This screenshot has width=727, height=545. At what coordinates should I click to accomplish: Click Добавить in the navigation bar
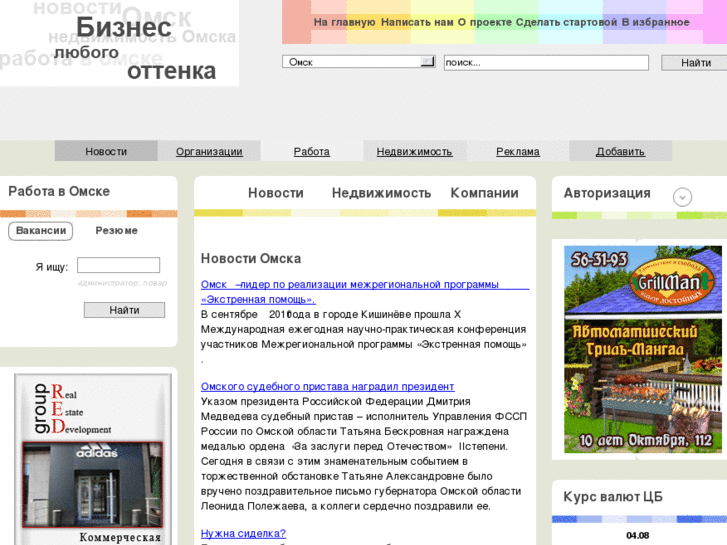click(x=620, y=151)
